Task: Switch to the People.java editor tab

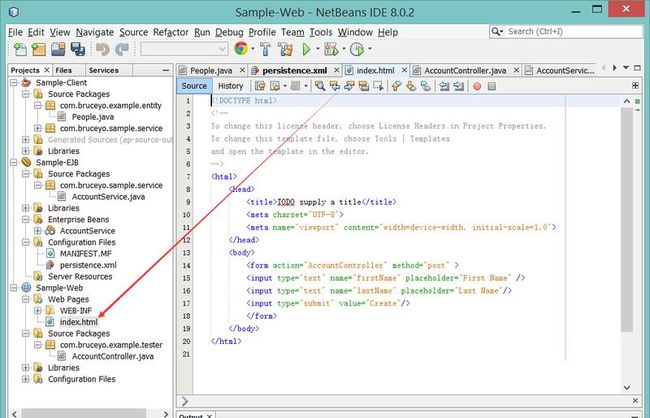Action: click(211, 70)
